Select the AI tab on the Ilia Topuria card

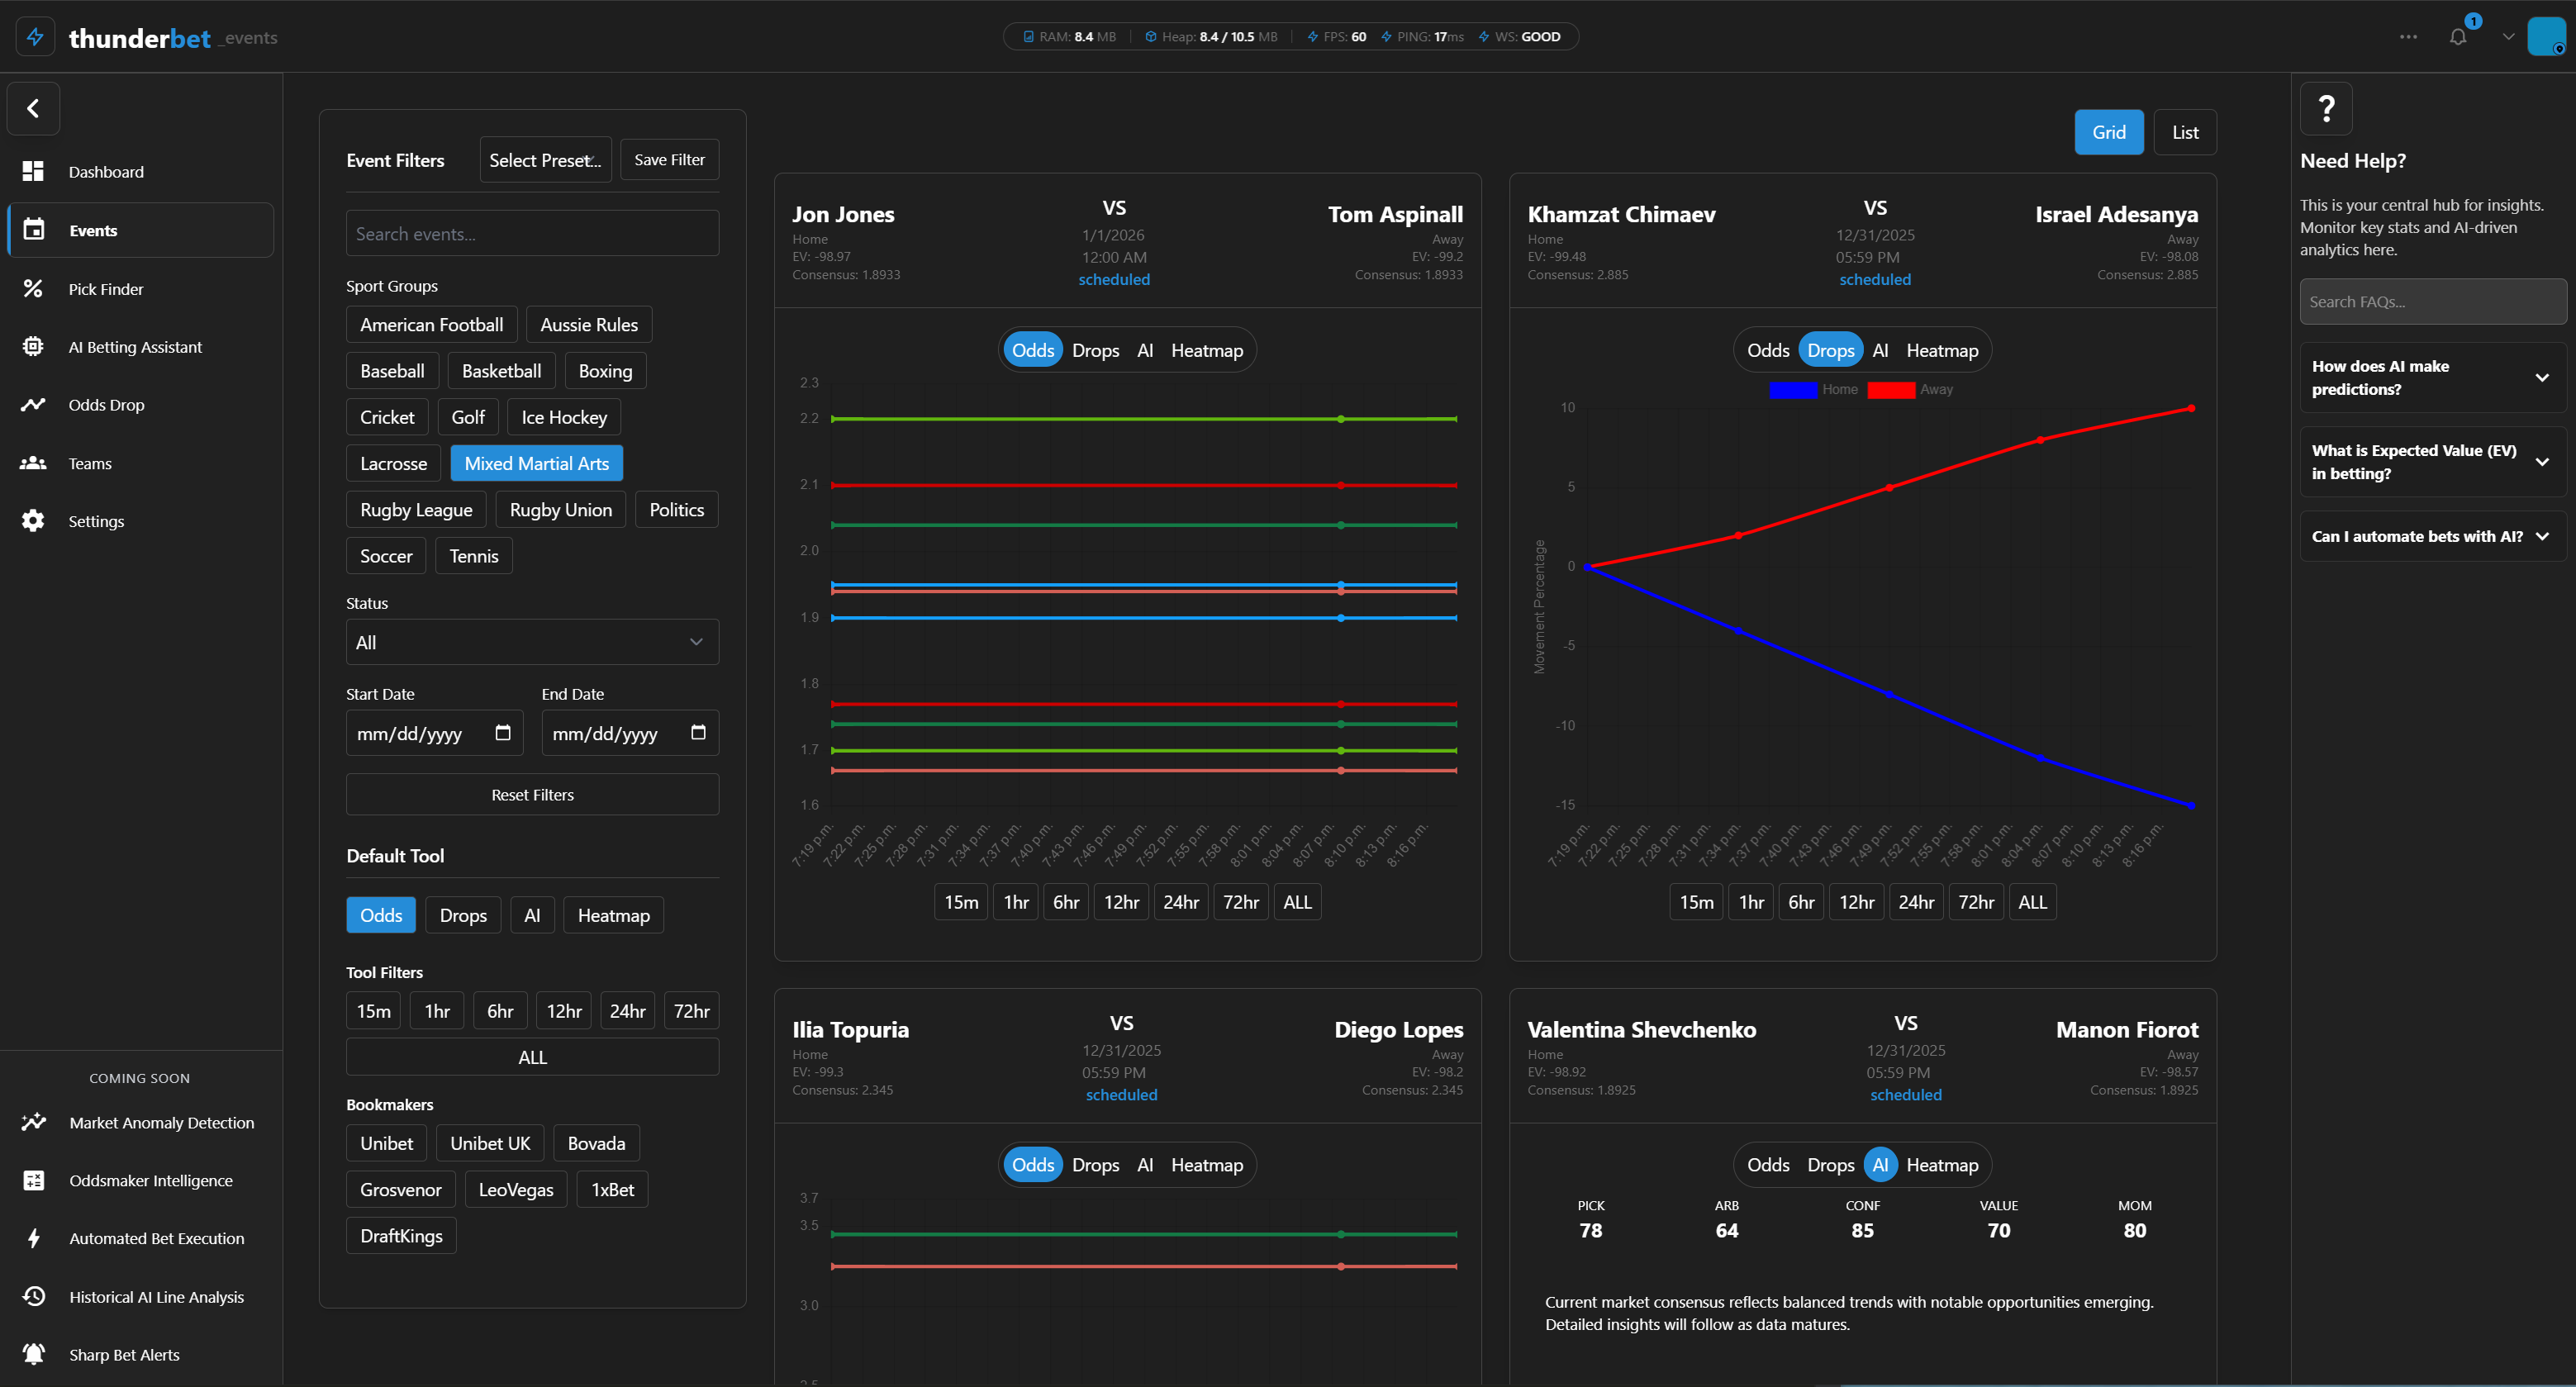coord(1144,1165)
